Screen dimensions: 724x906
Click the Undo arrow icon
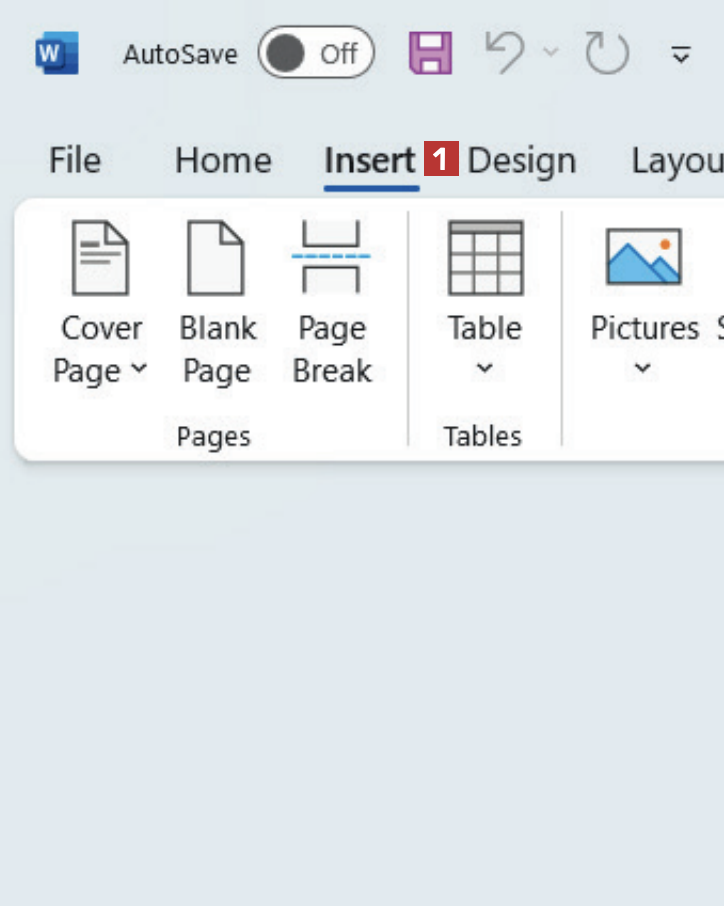click(x=503, y=52)
